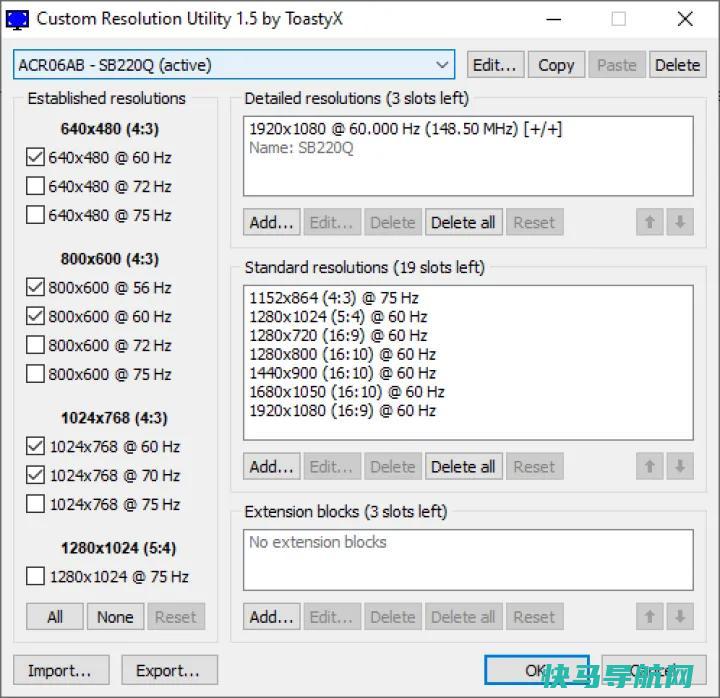
Task: Open the Import... dialog
Action: coord(61,670)
